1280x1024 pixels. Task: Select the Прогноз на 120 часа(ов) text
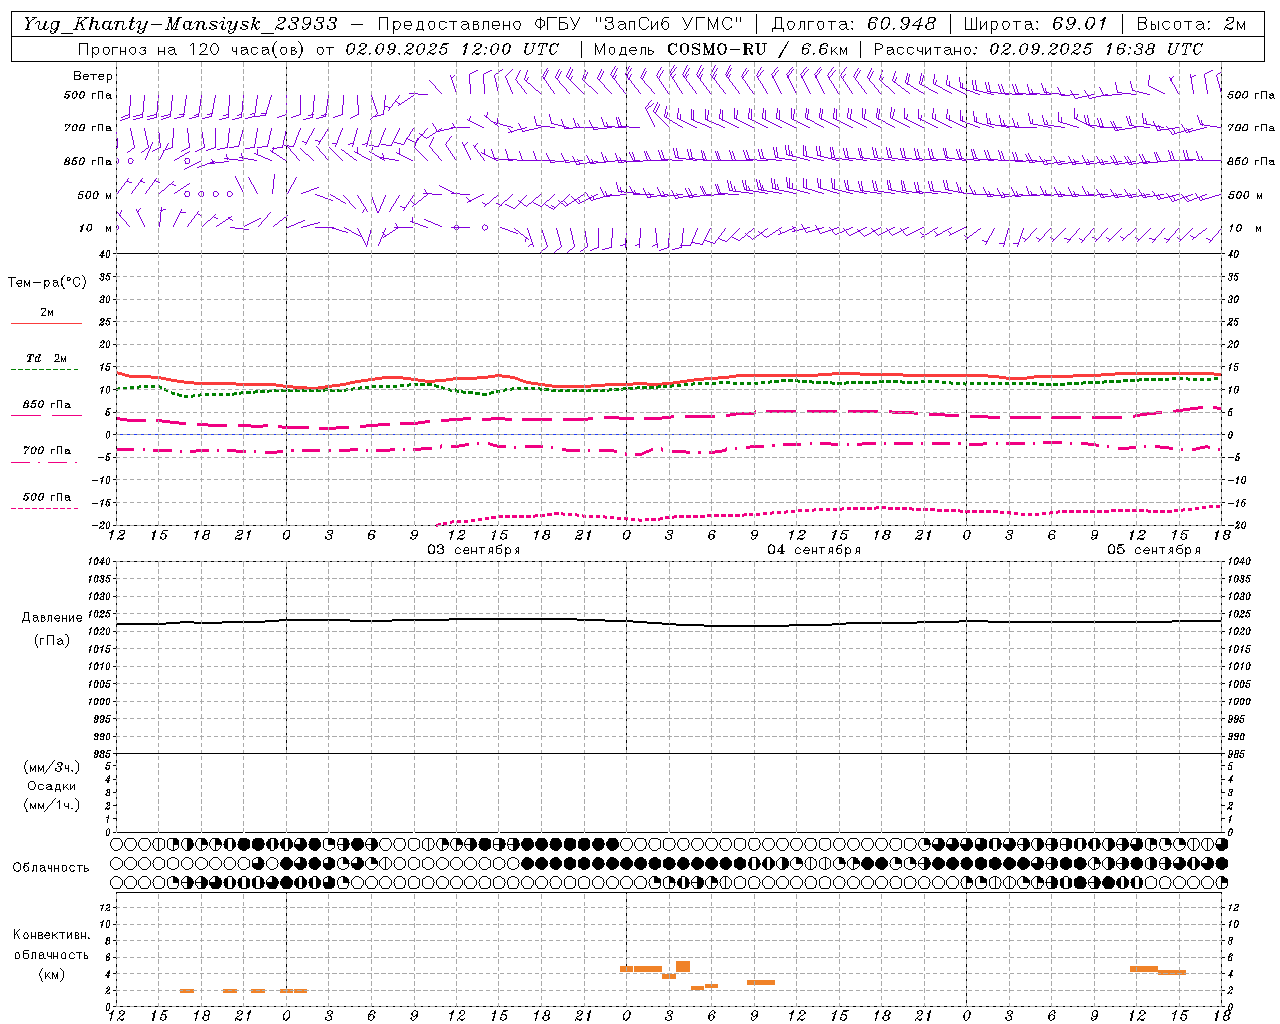[x=192, y=49]
